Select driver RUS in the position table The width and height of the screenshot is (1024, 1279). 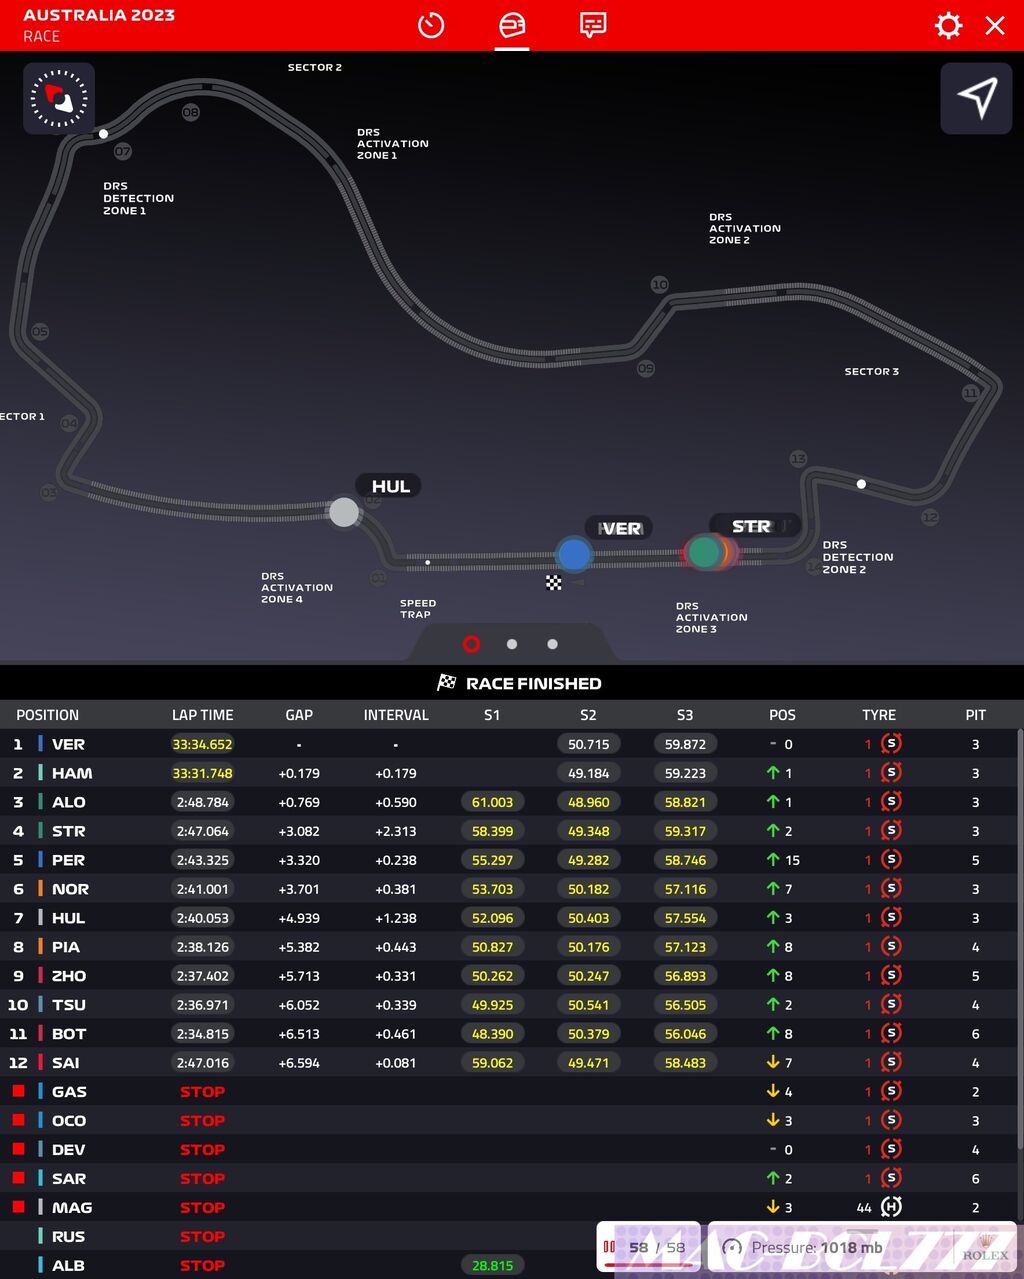coord(68,1237)
